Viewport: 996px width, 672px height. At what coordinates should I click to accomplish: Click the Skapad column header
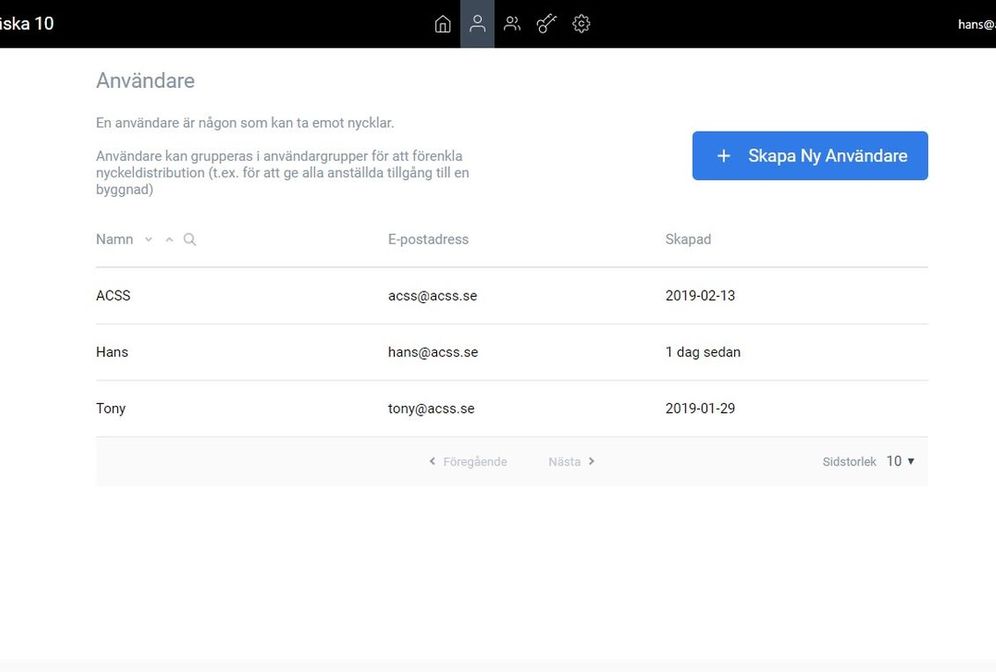coord(688,239)
